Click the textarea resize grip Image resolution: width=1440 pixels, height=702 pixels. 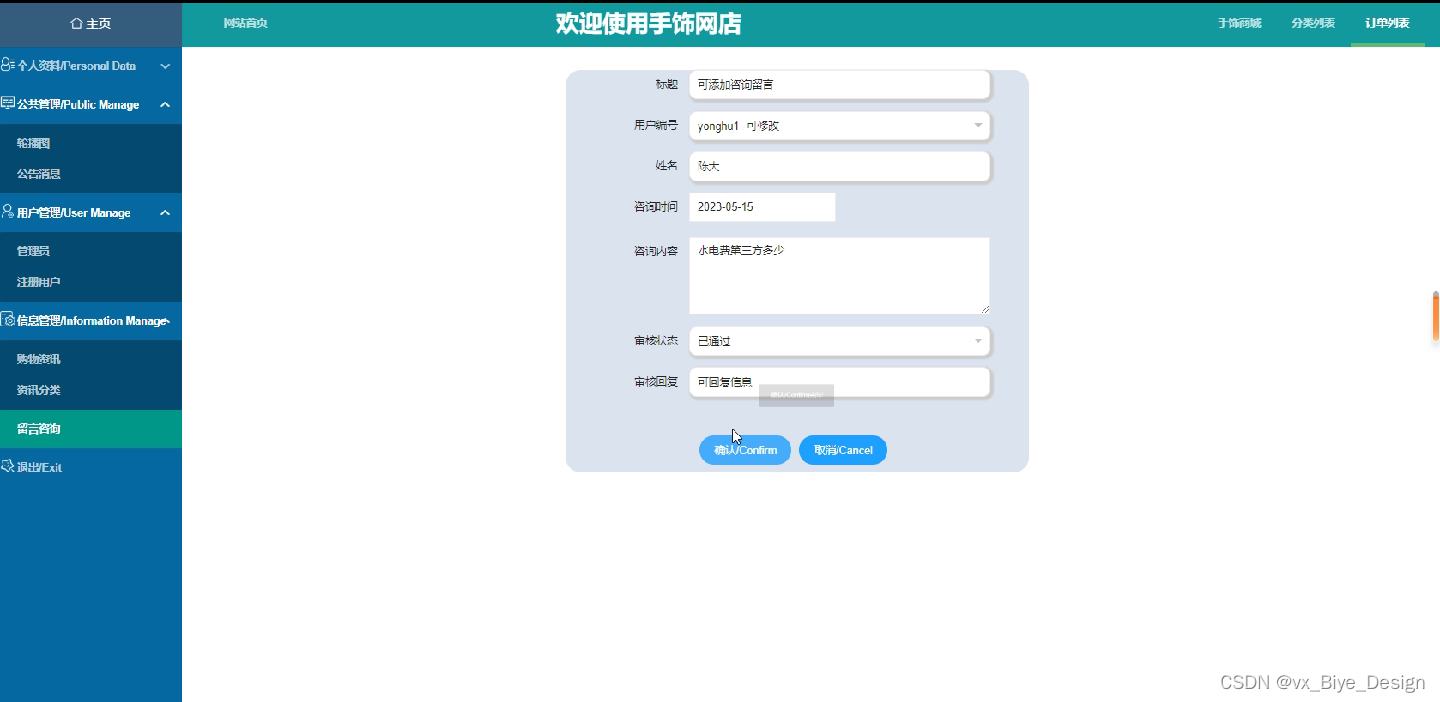coord(984,309)
